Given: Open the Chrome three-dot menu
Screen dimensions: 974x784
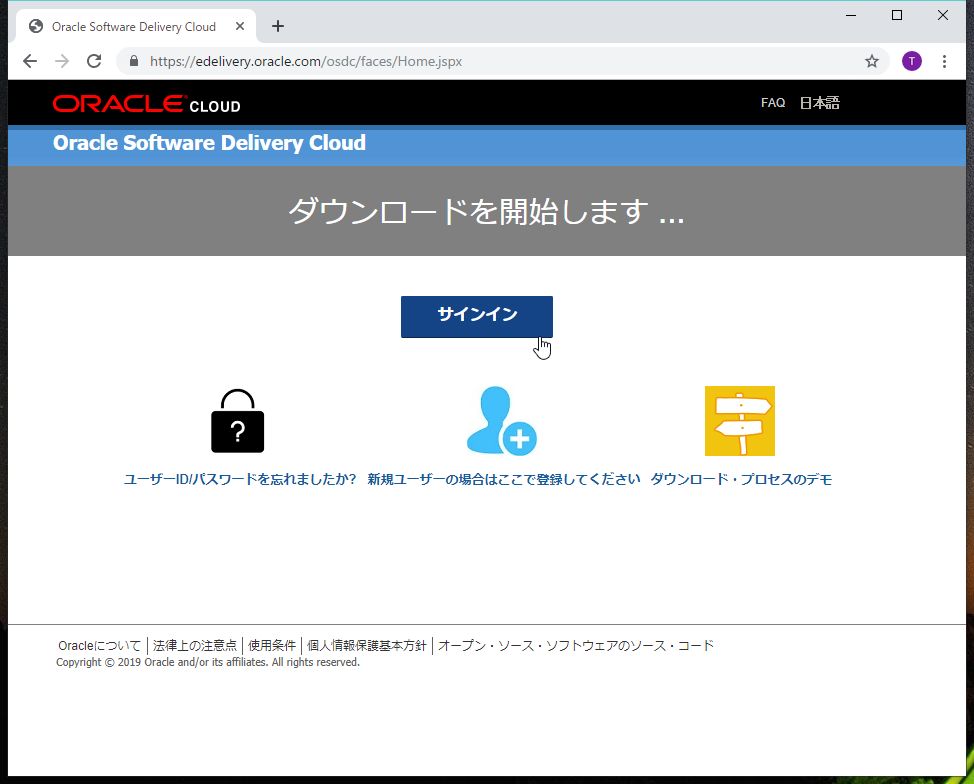Looking at the screenshot, I should [x=945, y=61].
